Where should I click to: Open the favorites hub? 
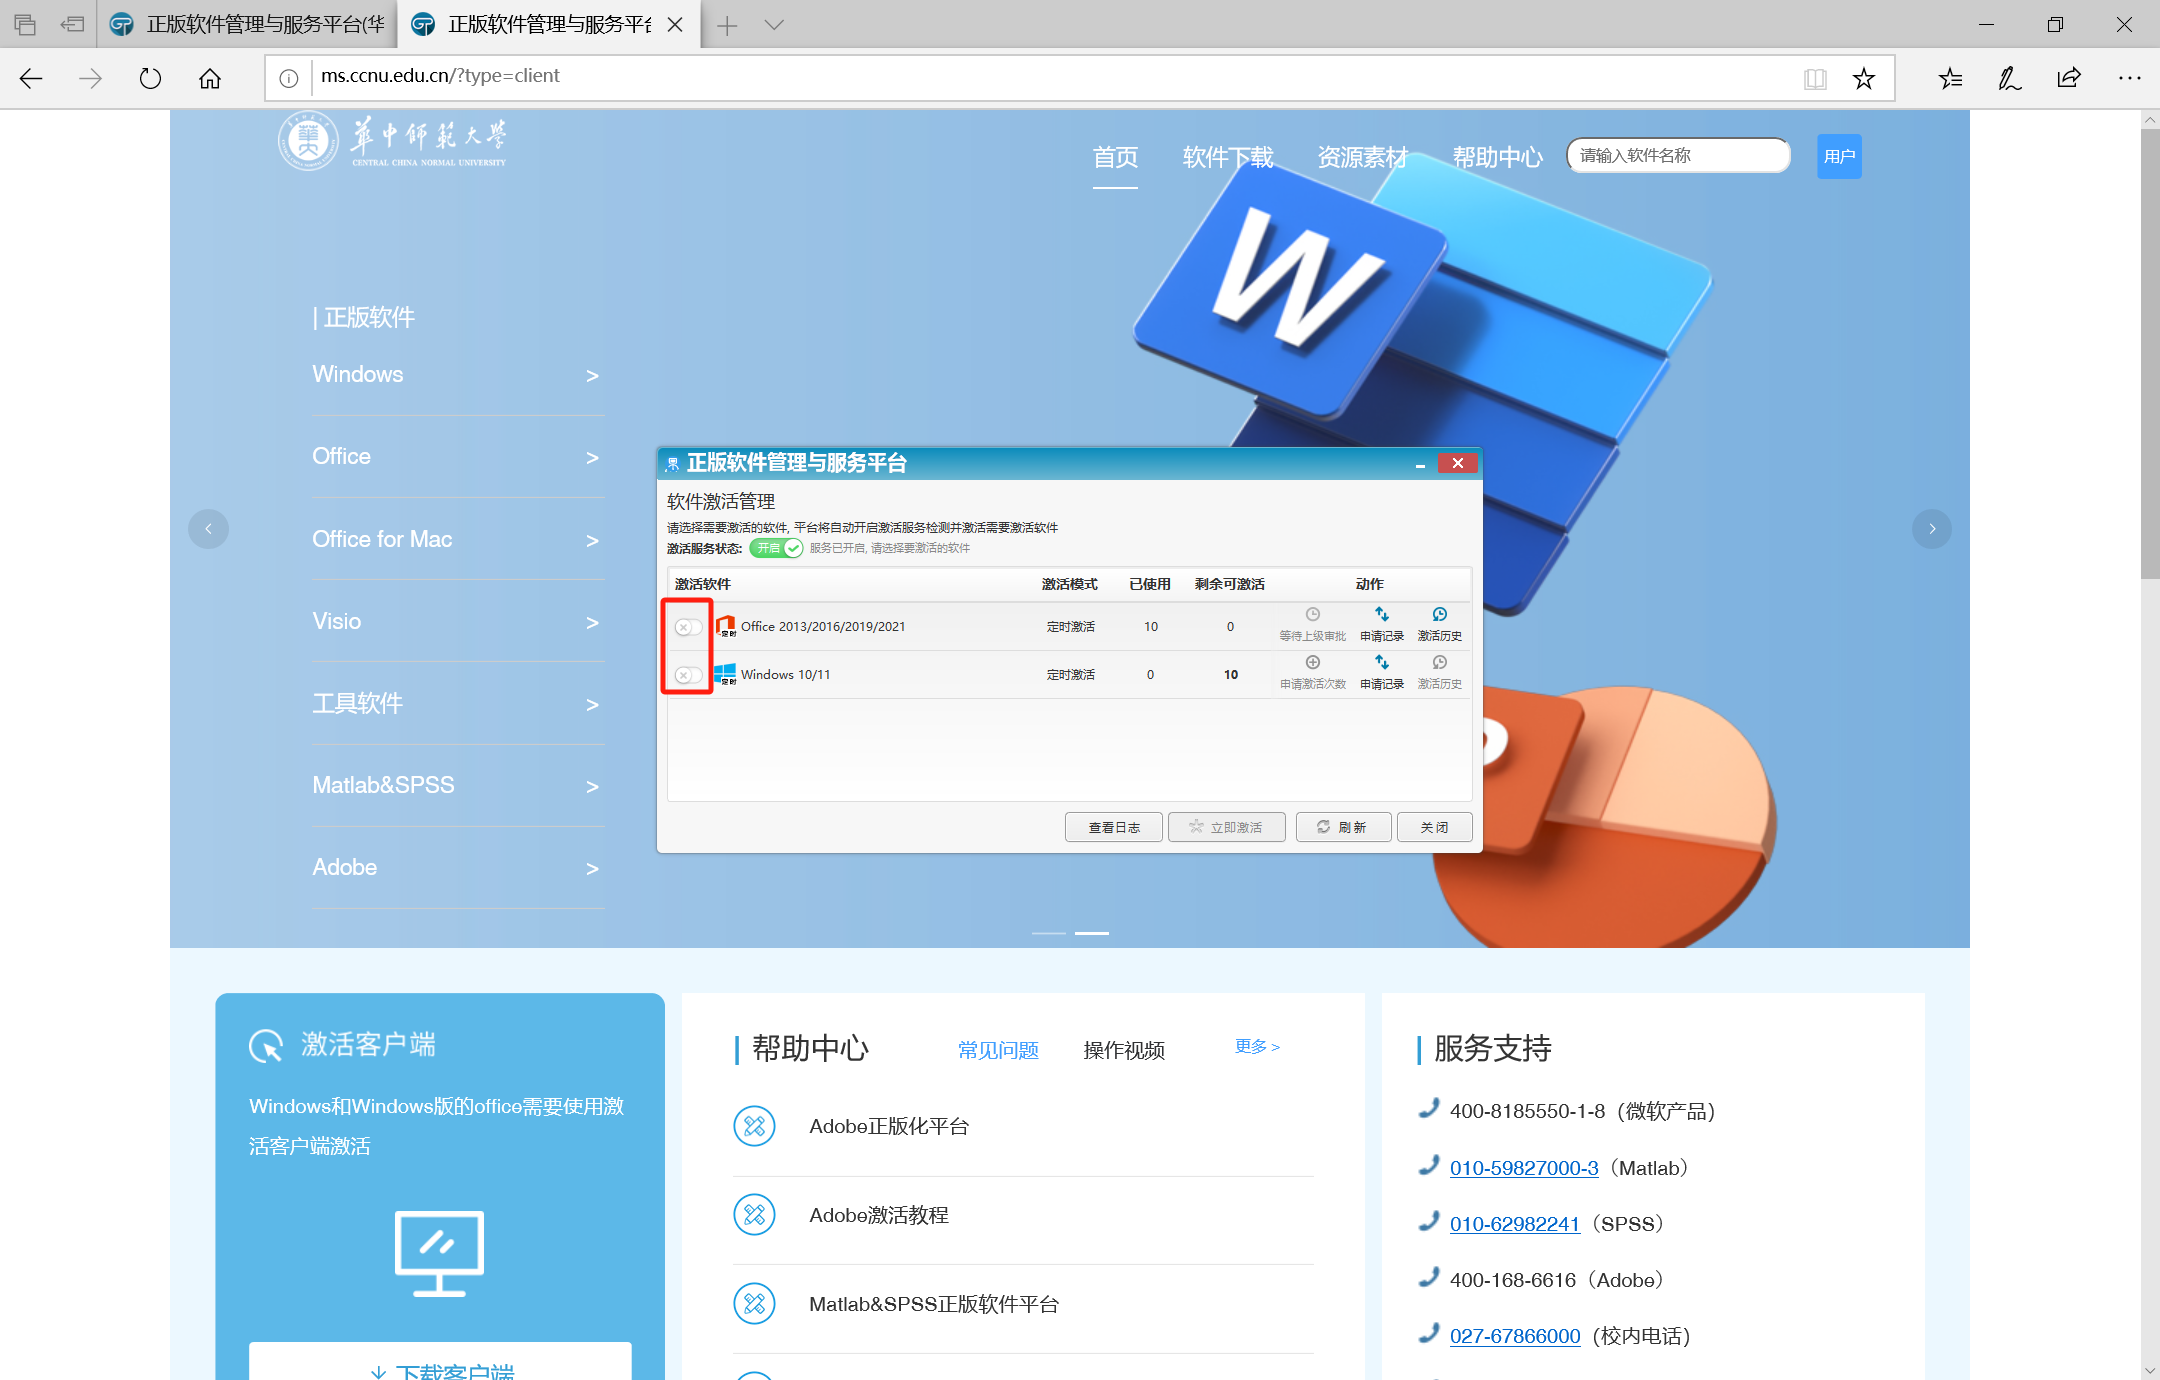pos(1950,78)
